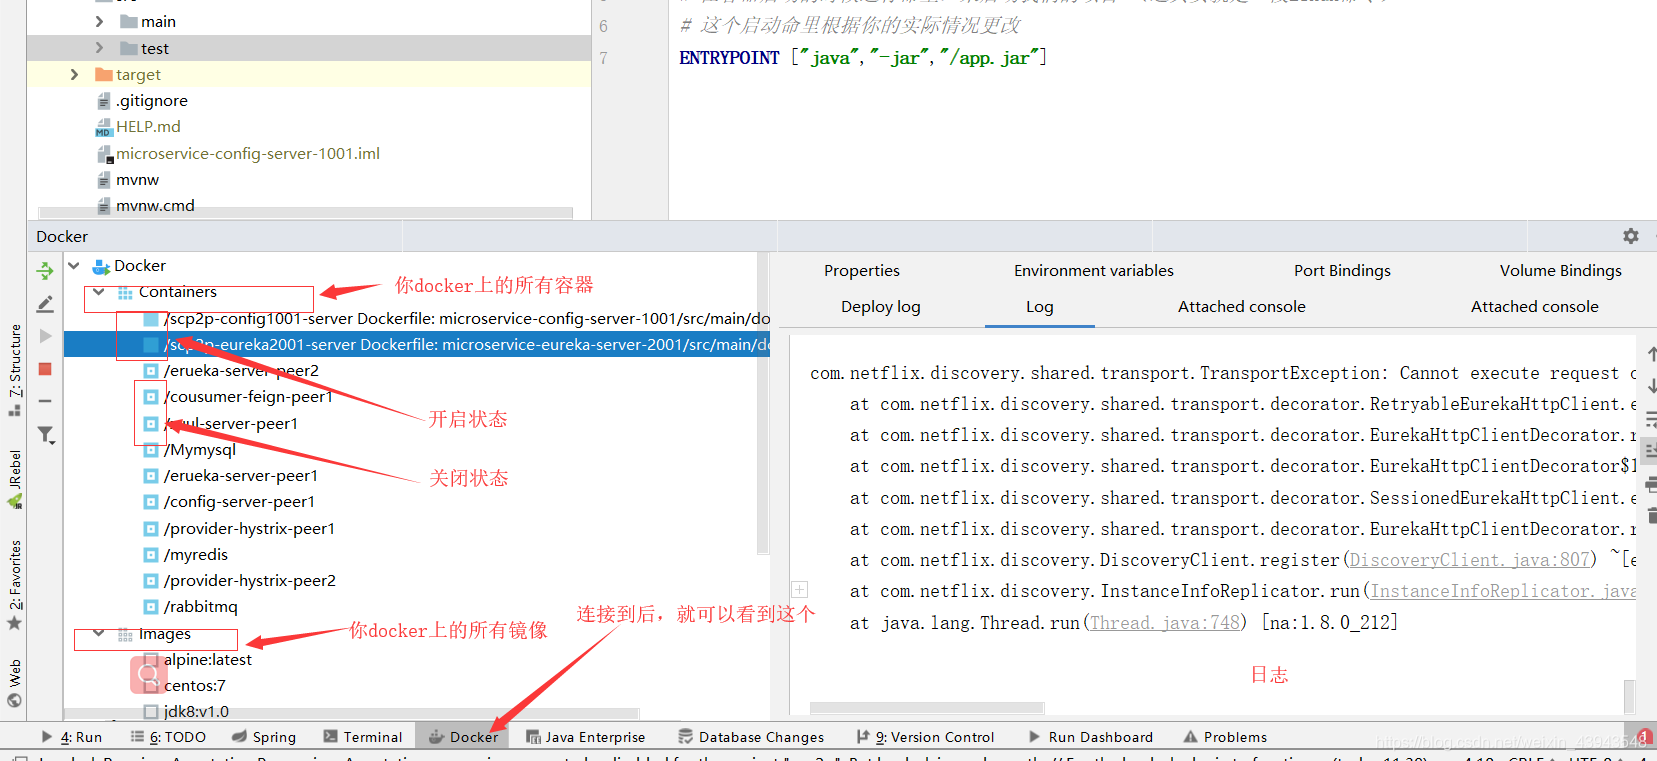Expand the main folder
The width and height of the screenshot is (1657, 761).
pyautogui.click(x=99, y=21)
